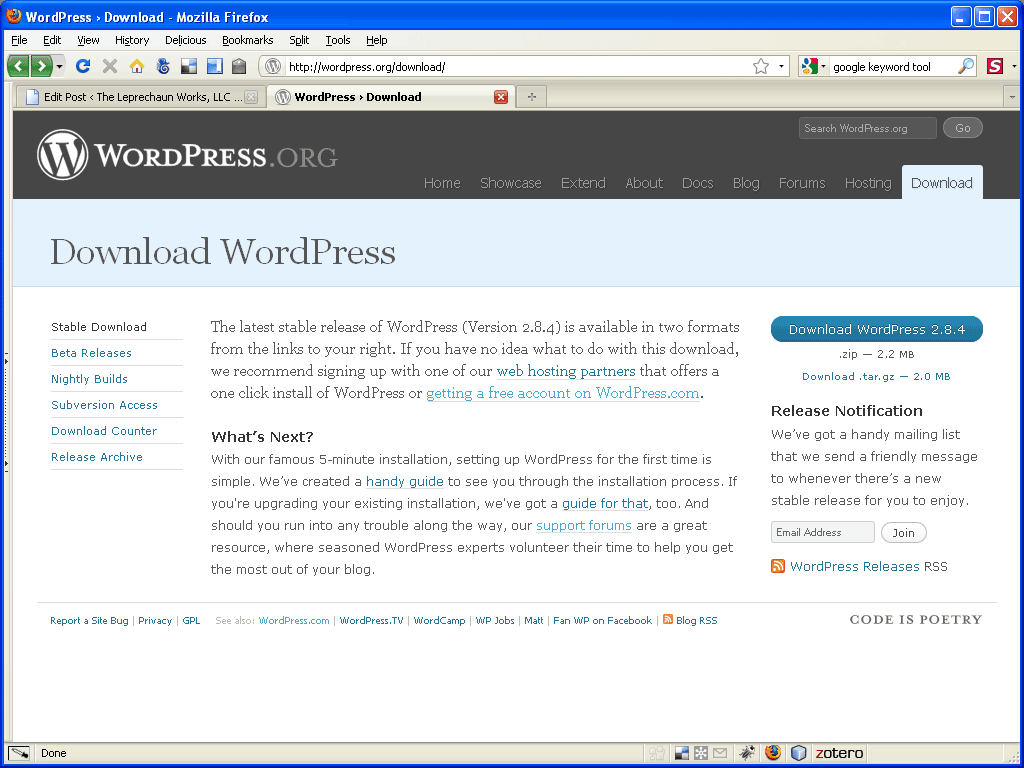The image size is (1024, 768).
Task: Click the Nightly Builds sidebar link
Action: coord(89,379)
